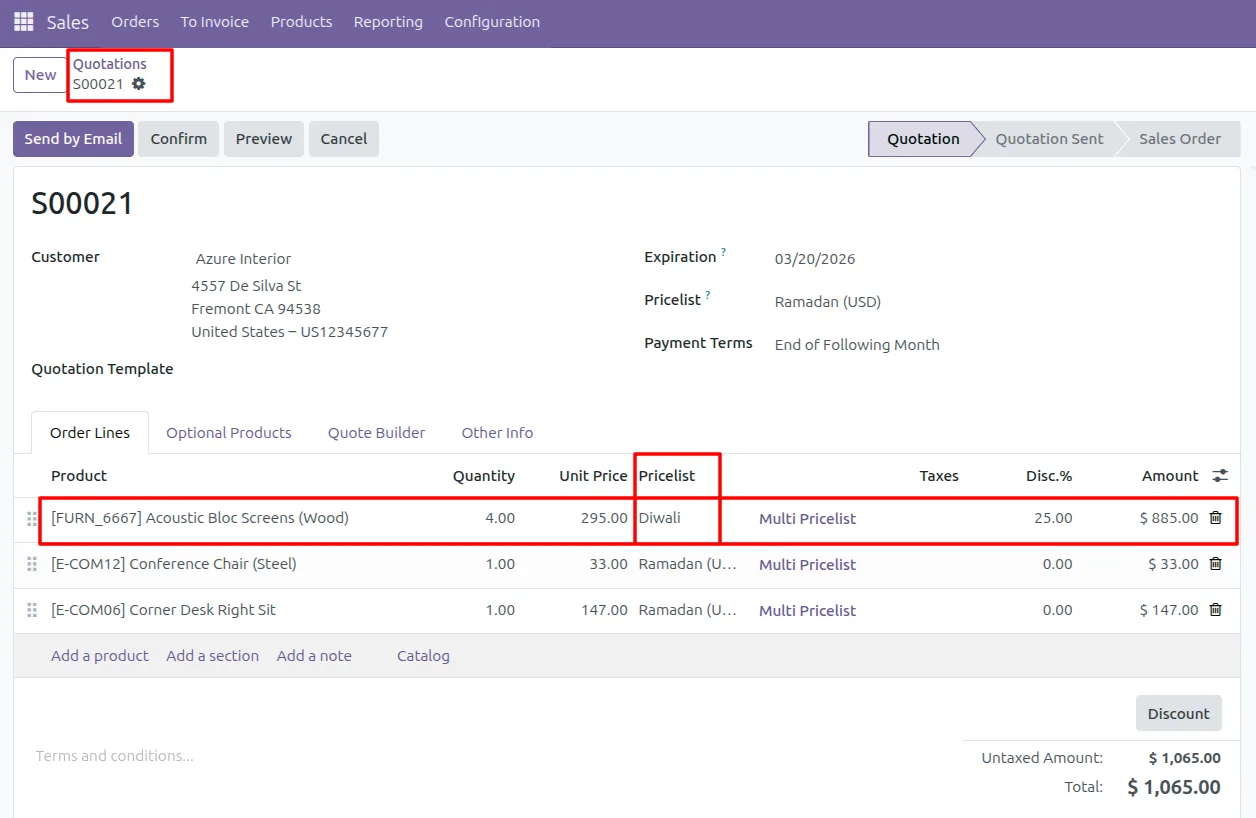Select the Corner Desk Right Sit product cell
The width and height of the screenshot is (1256, 818).
[x=163, y=610]
